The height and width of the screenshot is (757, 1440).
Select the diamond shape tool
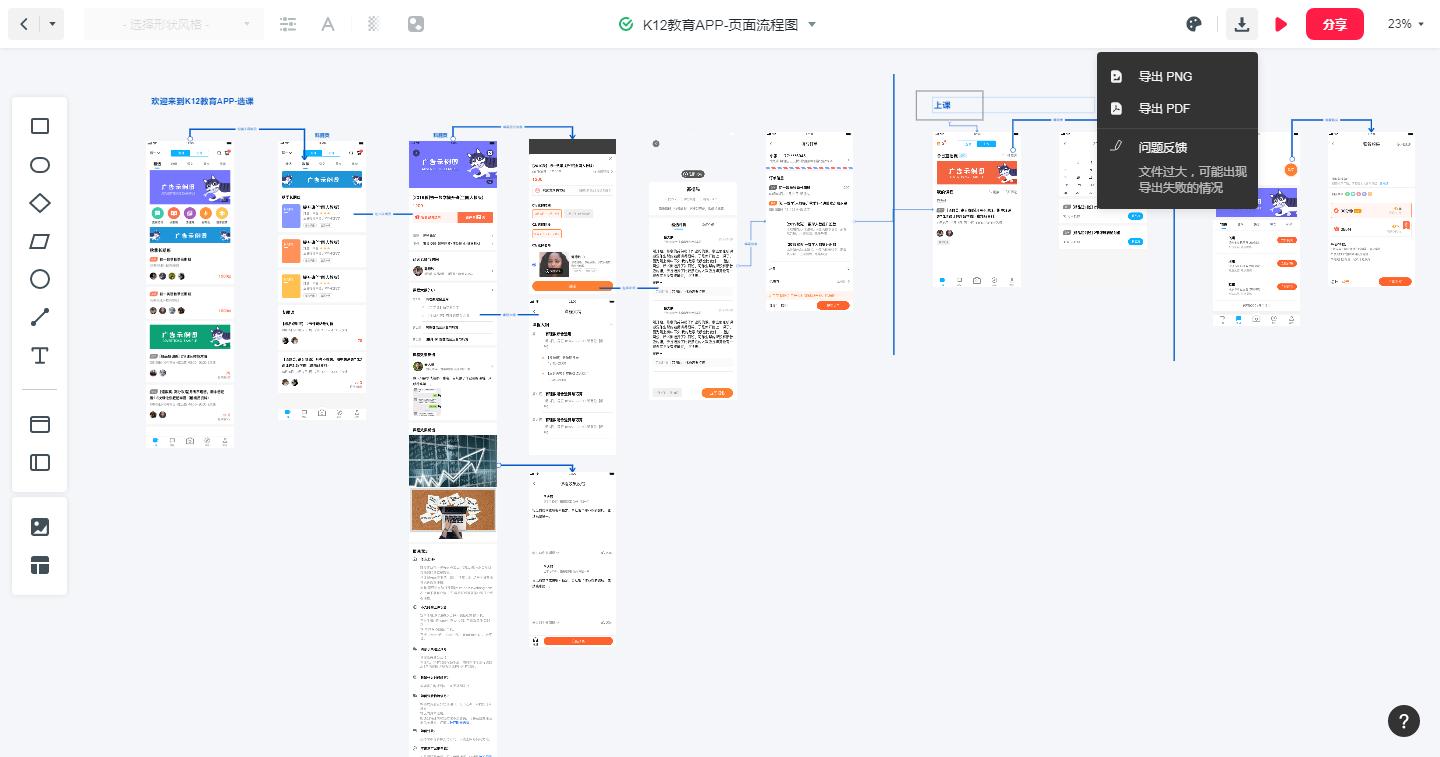coord(40,203)
